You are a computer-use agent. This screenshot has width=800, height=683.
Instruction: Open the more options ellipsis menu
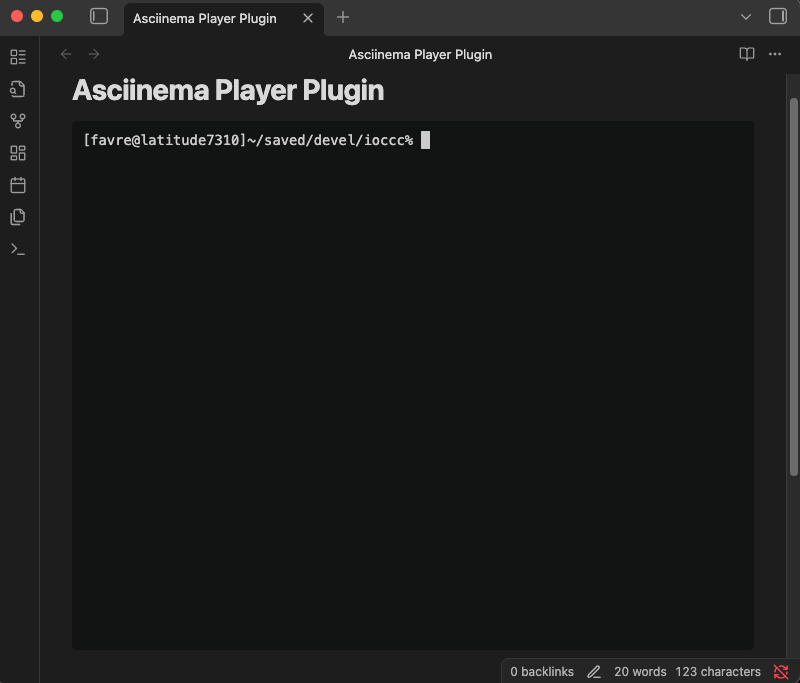point(774,54)
